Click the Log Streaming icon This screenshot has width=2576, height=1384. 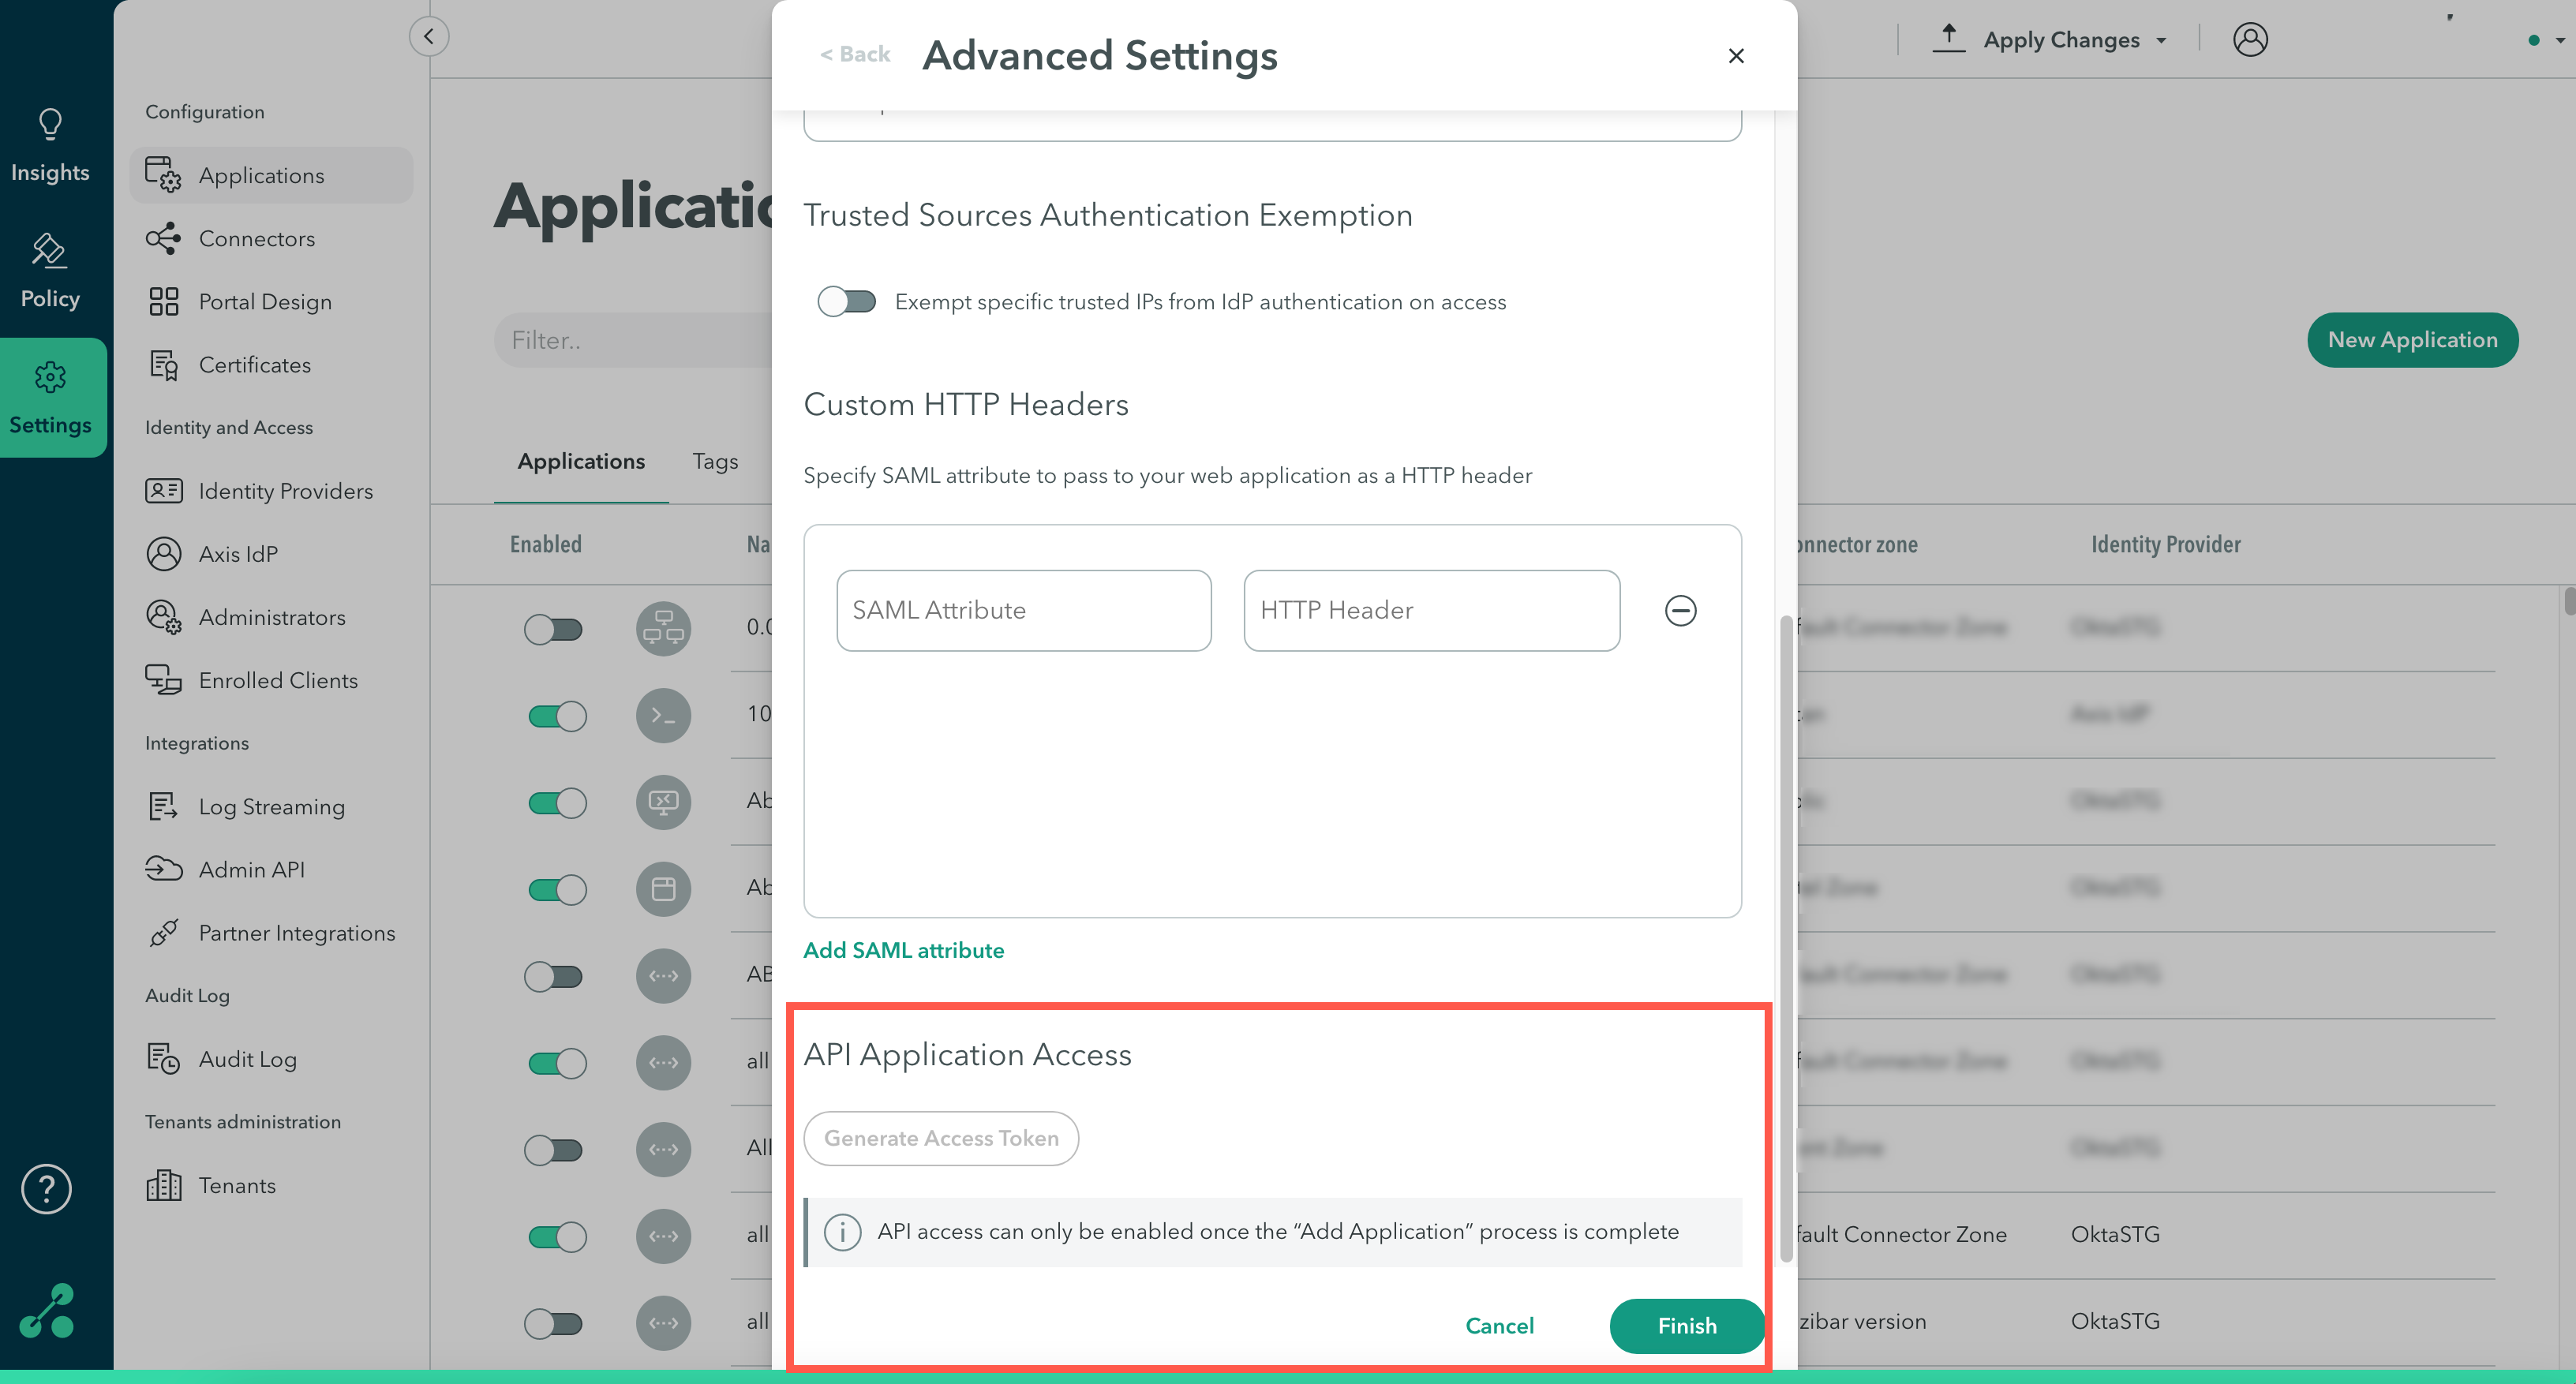point(164,806)
